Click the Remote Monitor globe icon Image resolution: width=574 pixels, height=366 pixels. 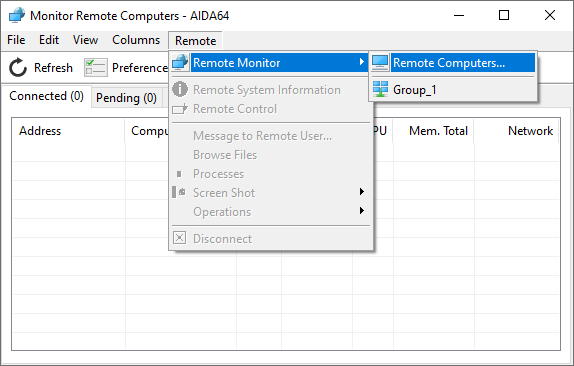[x=180, y=63]
